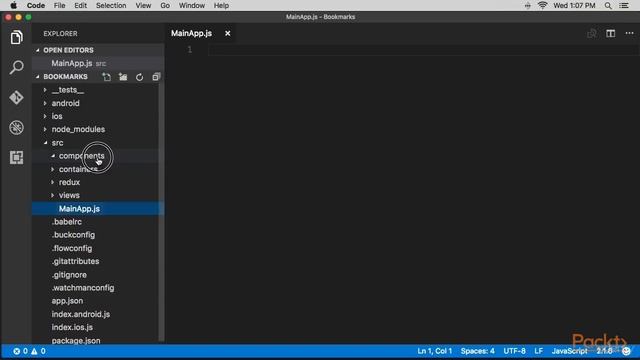Open the Edit menu
The width and height of the screenshot is (640, 360).
pos(80,5)
